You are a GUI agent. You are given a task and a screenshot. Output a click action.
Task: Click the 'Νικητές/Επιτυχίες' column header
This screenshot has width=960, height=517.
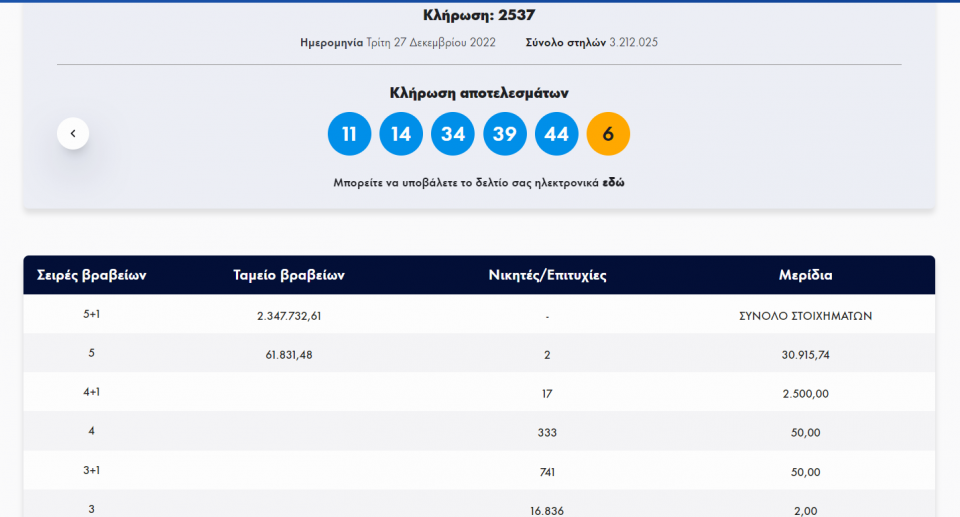coord(547,275)
